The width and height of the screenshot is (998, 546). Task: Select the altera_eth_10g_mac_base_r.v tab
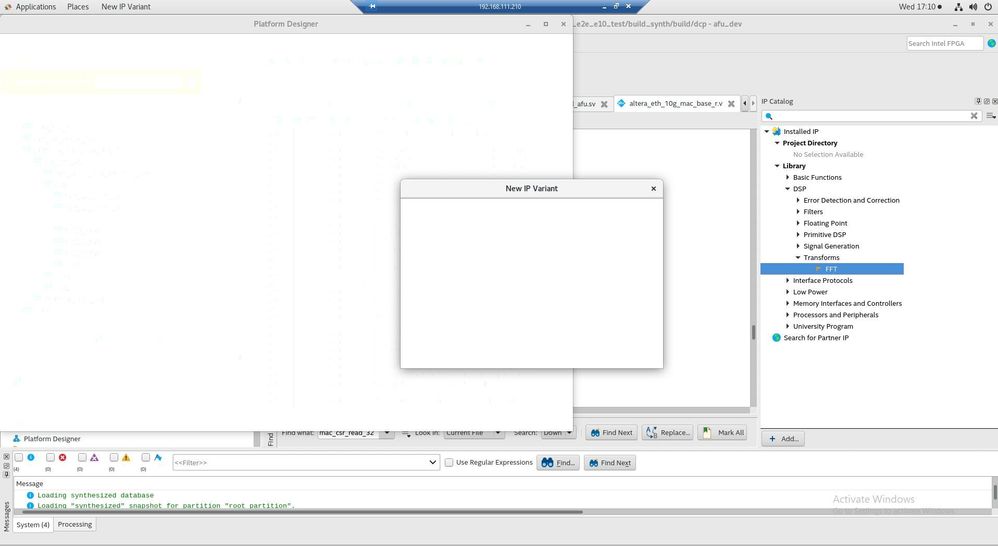coord(675,104)
